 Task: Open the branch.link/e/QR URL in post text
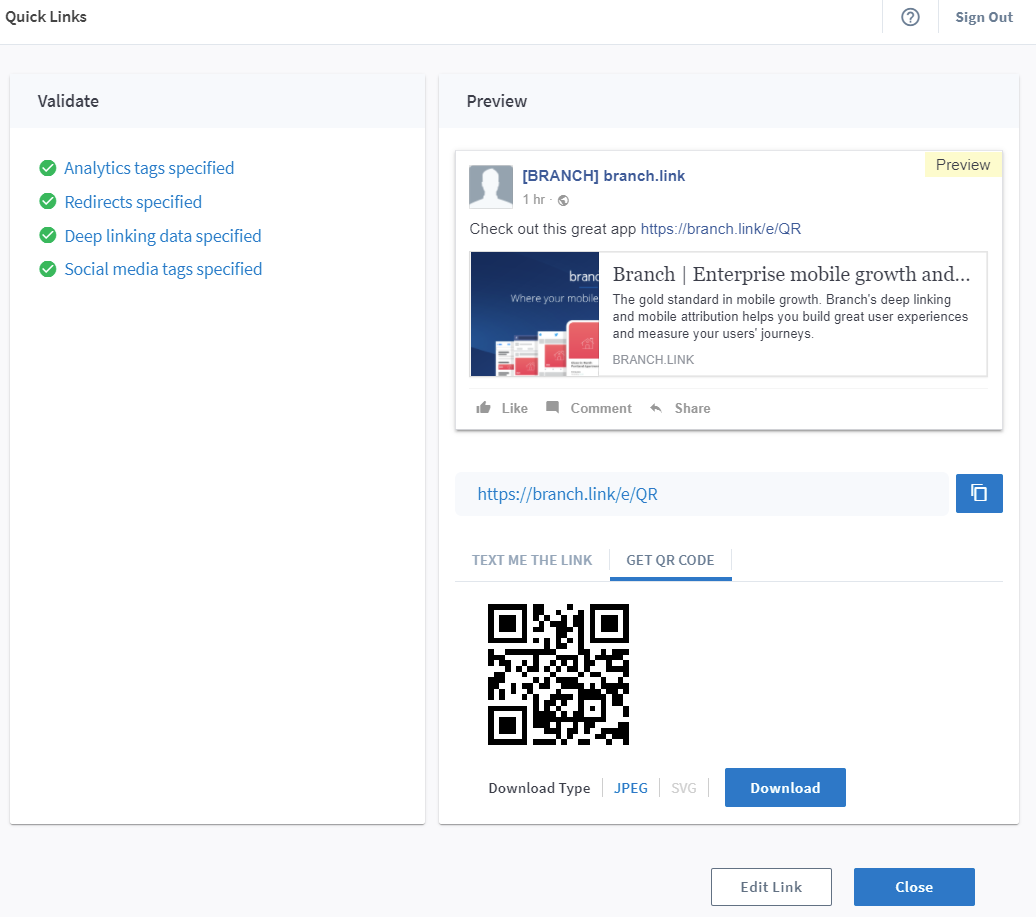pos(720,229)
